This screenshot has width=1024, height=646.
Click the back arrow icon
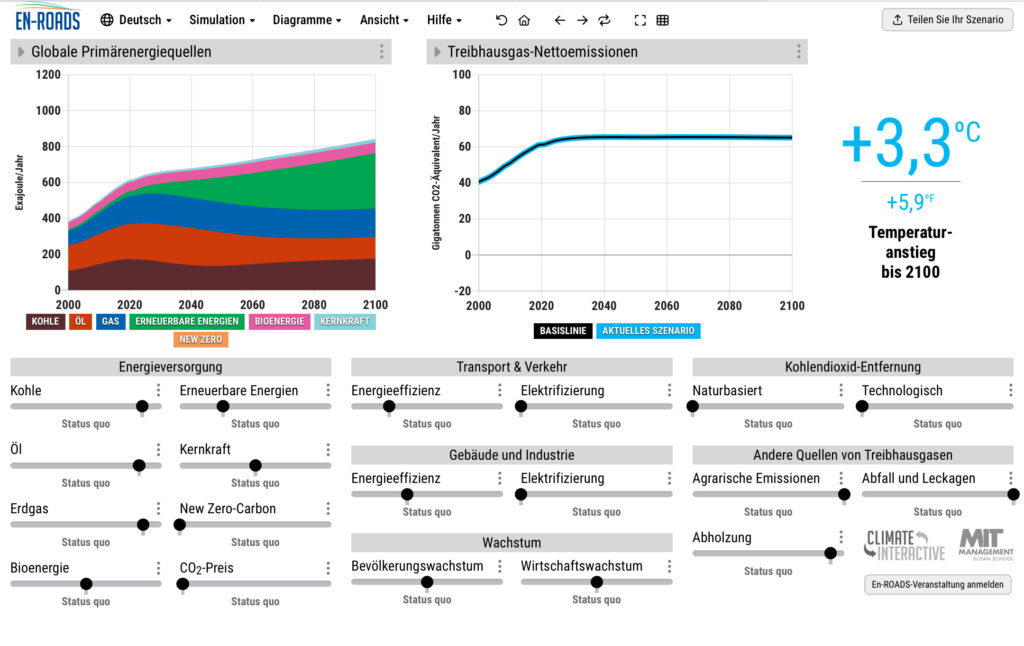[560, 20]
